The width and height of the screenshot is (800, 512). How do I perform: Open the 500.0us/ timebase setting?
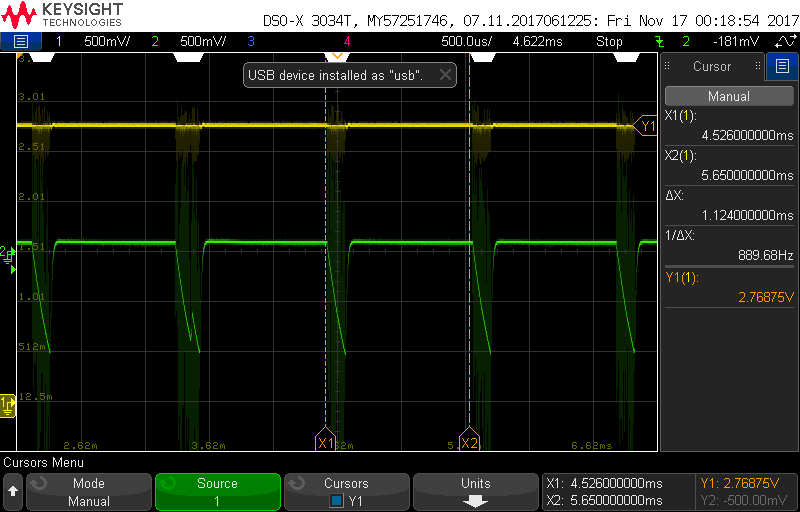[x=466, y=42]
